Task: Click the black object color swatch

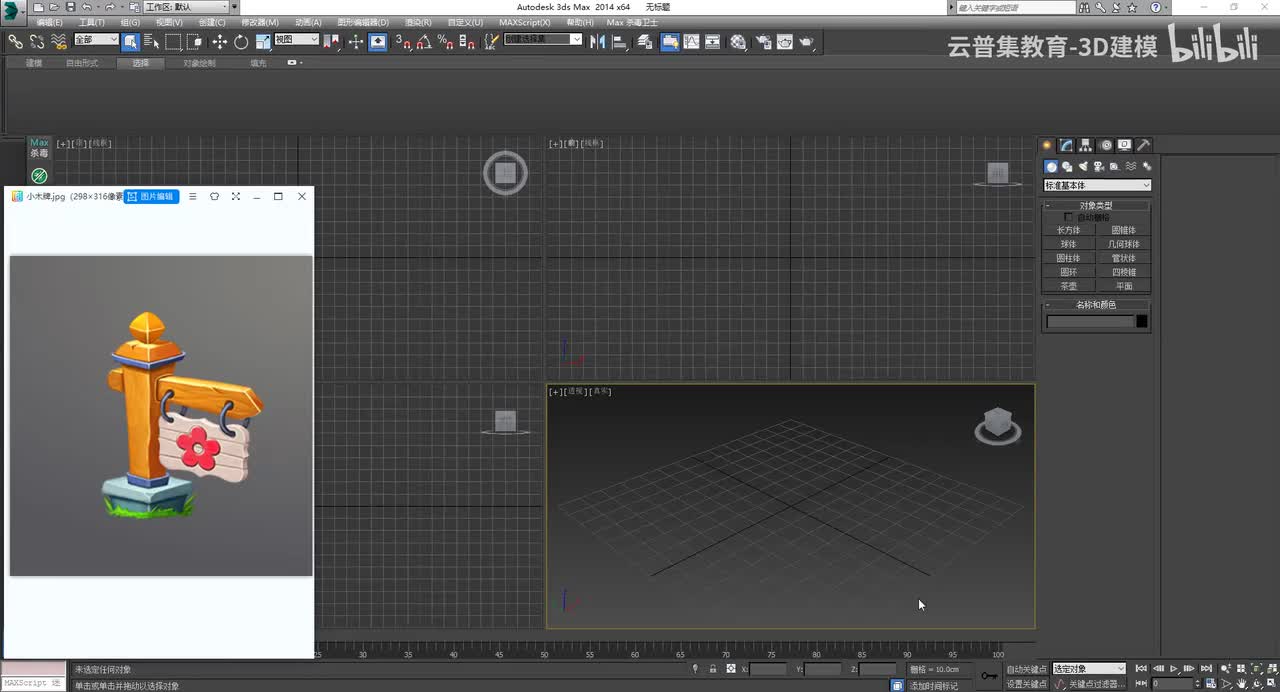Action: click(1142, 321)
